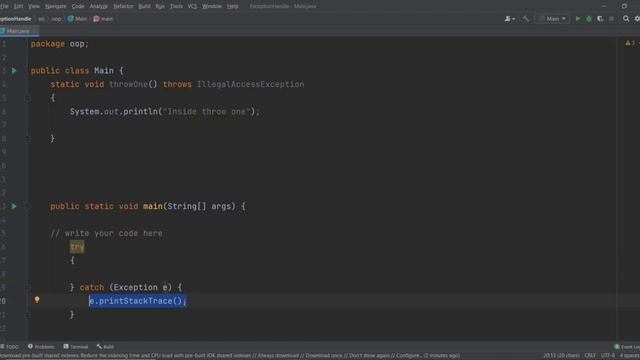Open the Main run configuration dropdown
Screen dimensions: 640x360
(x=552, y=19)
